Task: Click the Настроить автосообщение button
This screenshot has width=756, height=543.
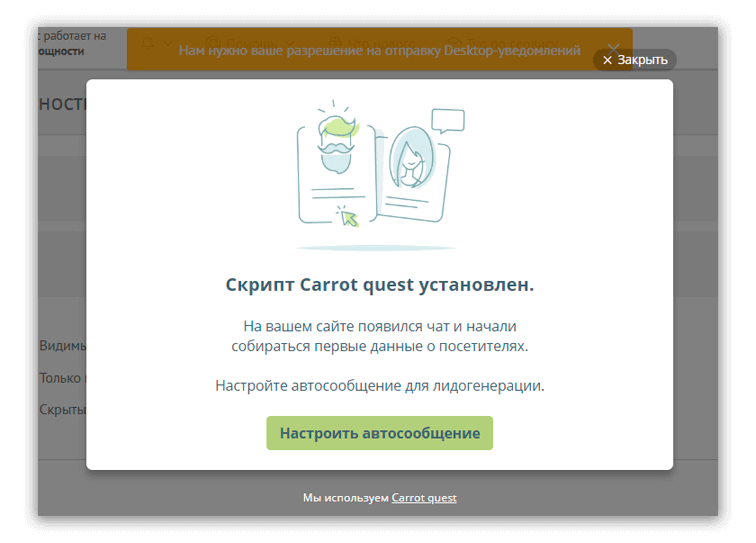Action: [379, 433]
